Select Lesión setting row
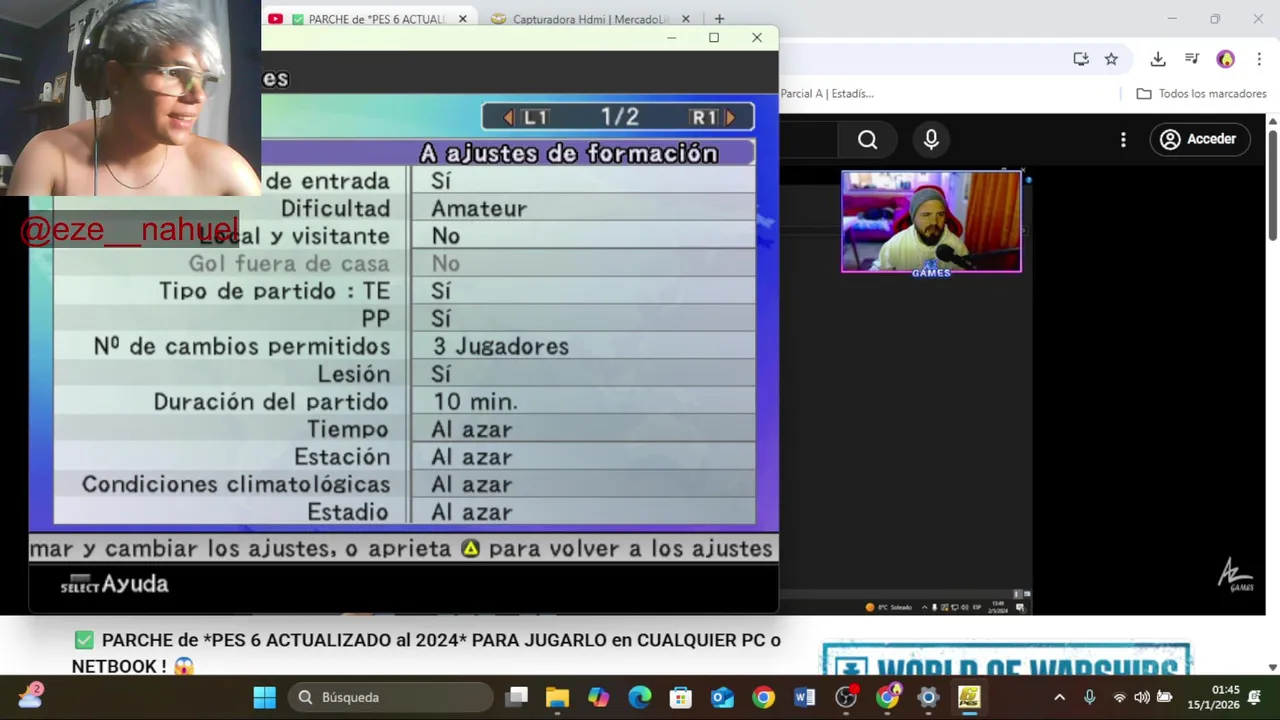 pos(404,374)
